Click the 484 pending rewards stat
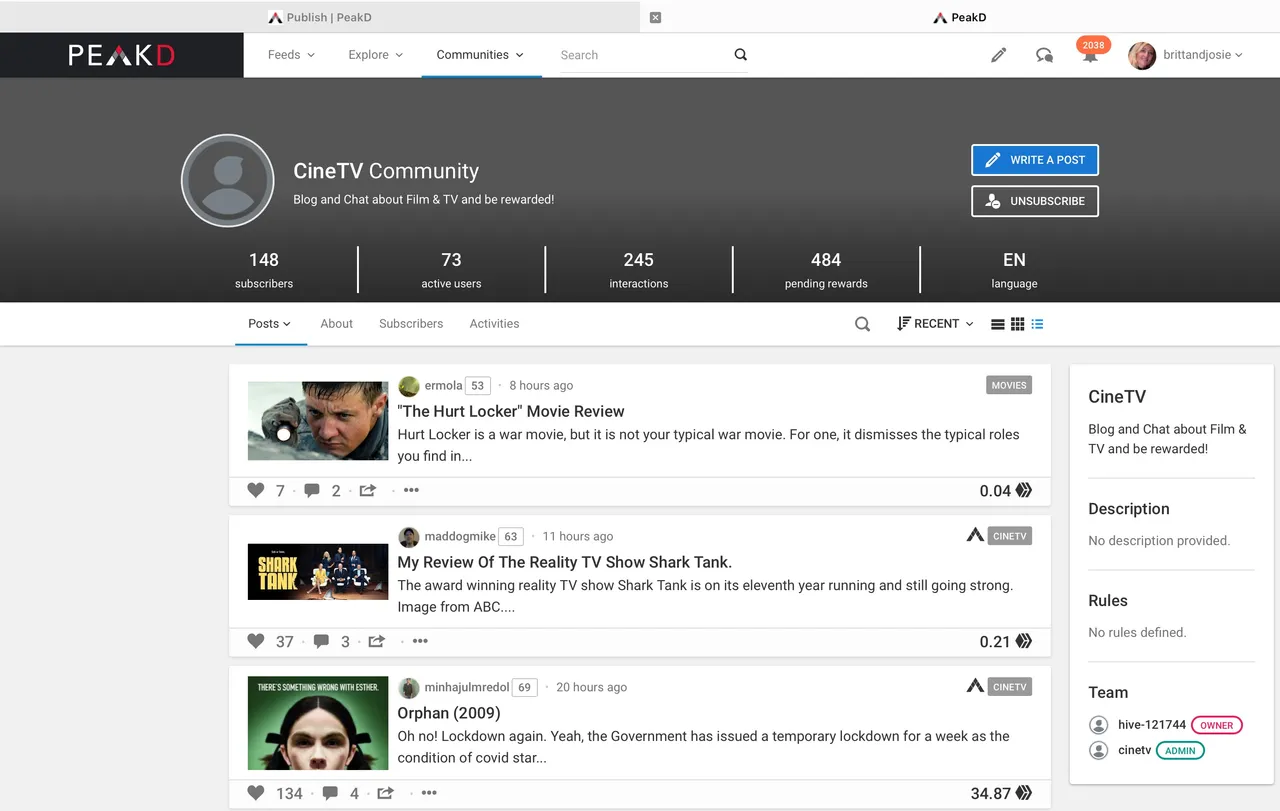This screenshot has height=811, width=1280. (826, 270)
